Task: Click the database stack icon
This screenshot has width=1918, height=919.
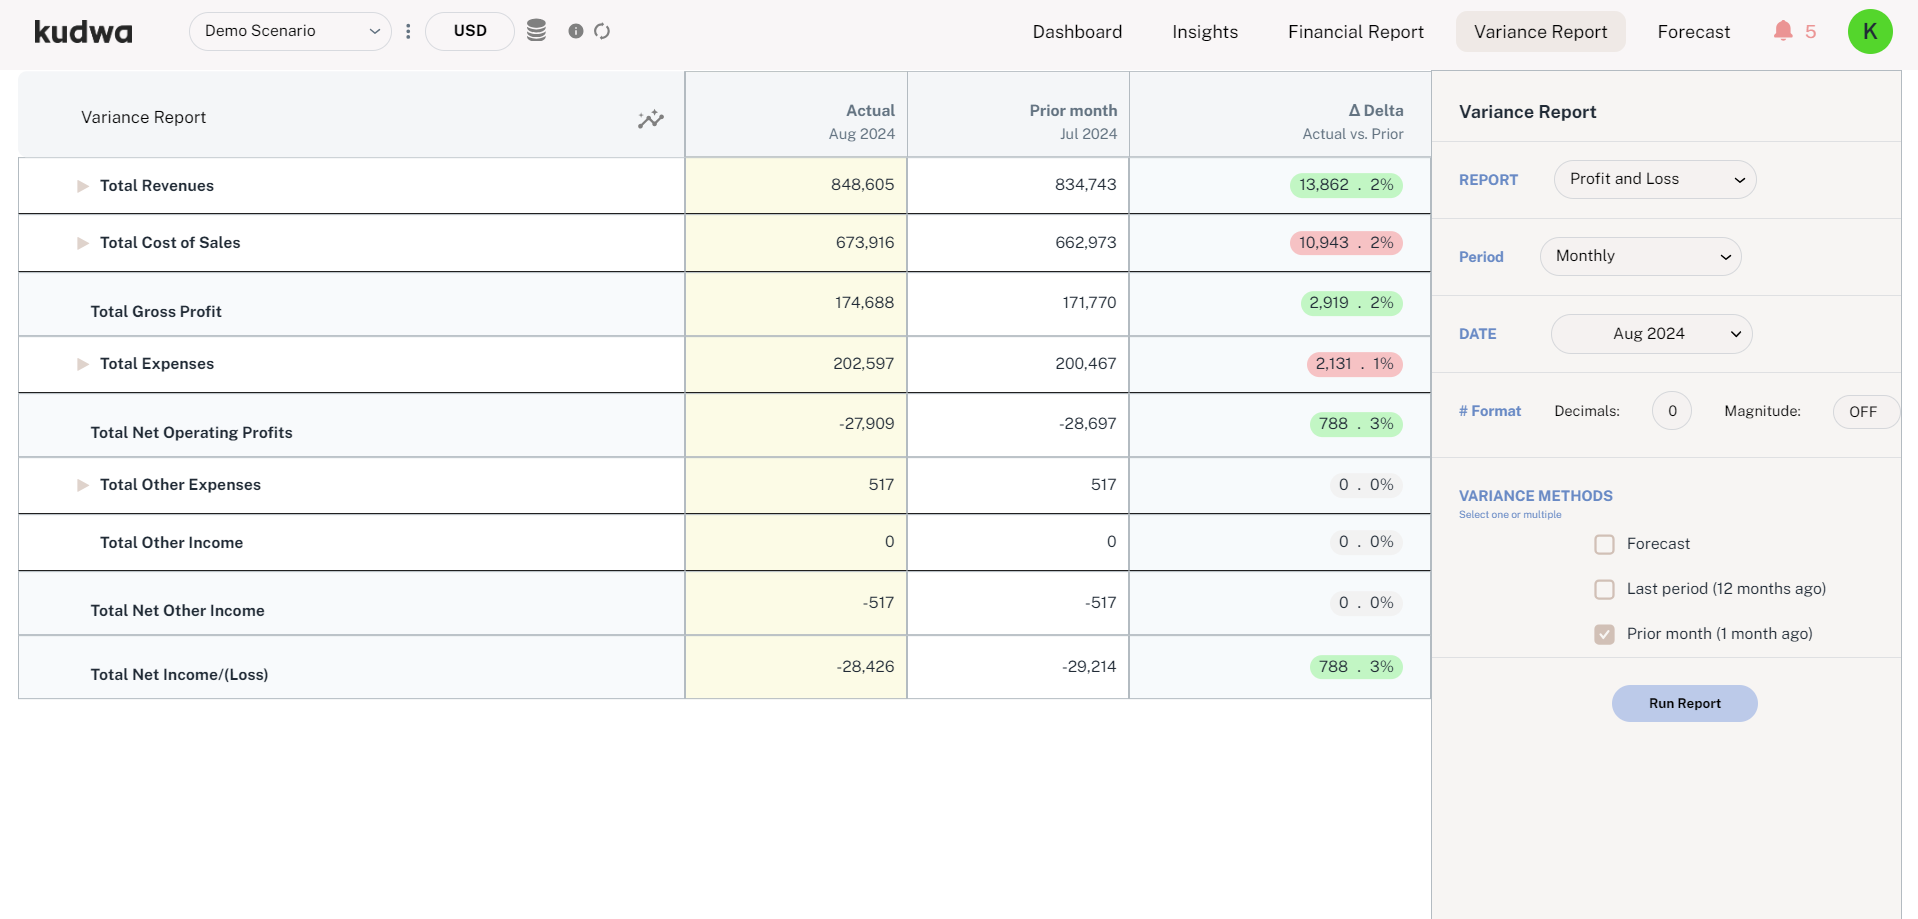Action: pyautogui.click(x=536, y=30)
